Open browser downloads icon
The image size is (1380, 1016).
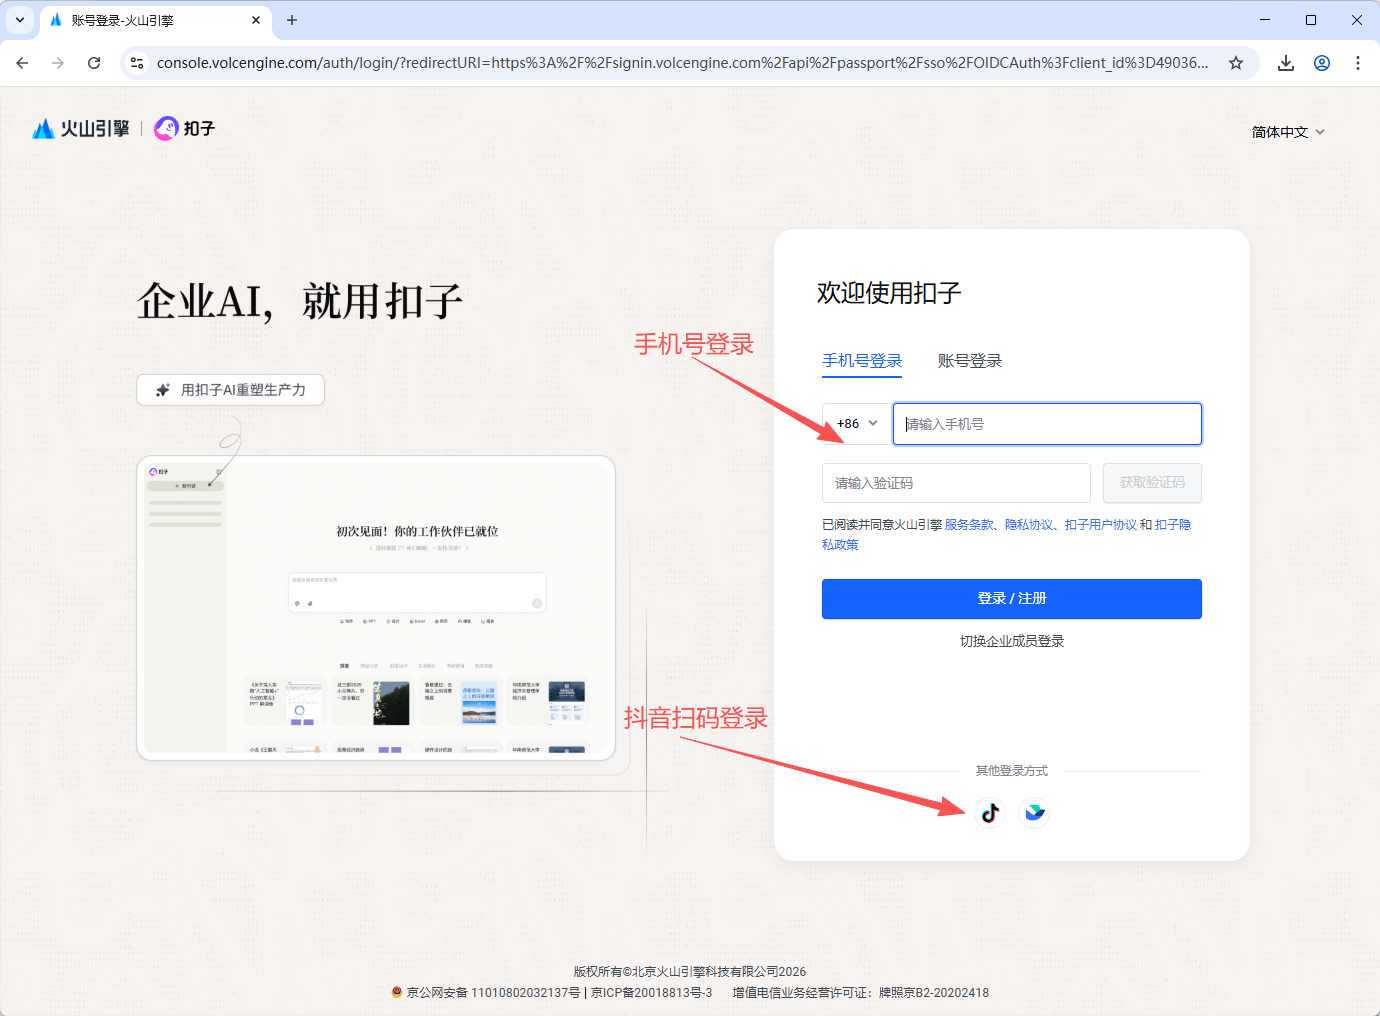tap(1286, 63)
